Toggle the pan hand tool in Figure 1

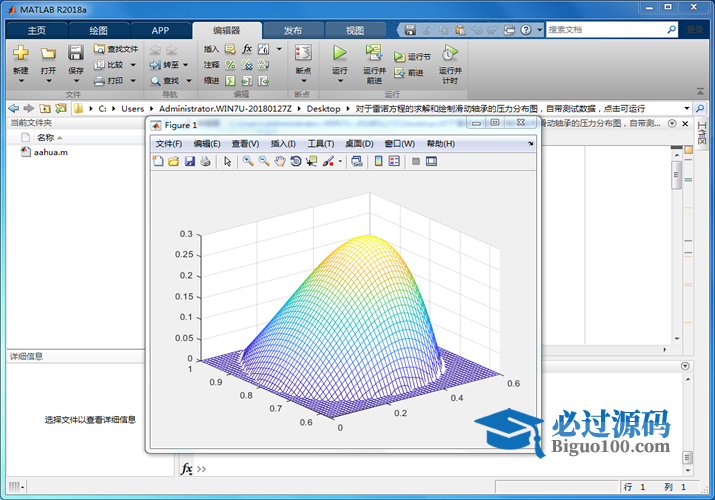click(280, 161)
